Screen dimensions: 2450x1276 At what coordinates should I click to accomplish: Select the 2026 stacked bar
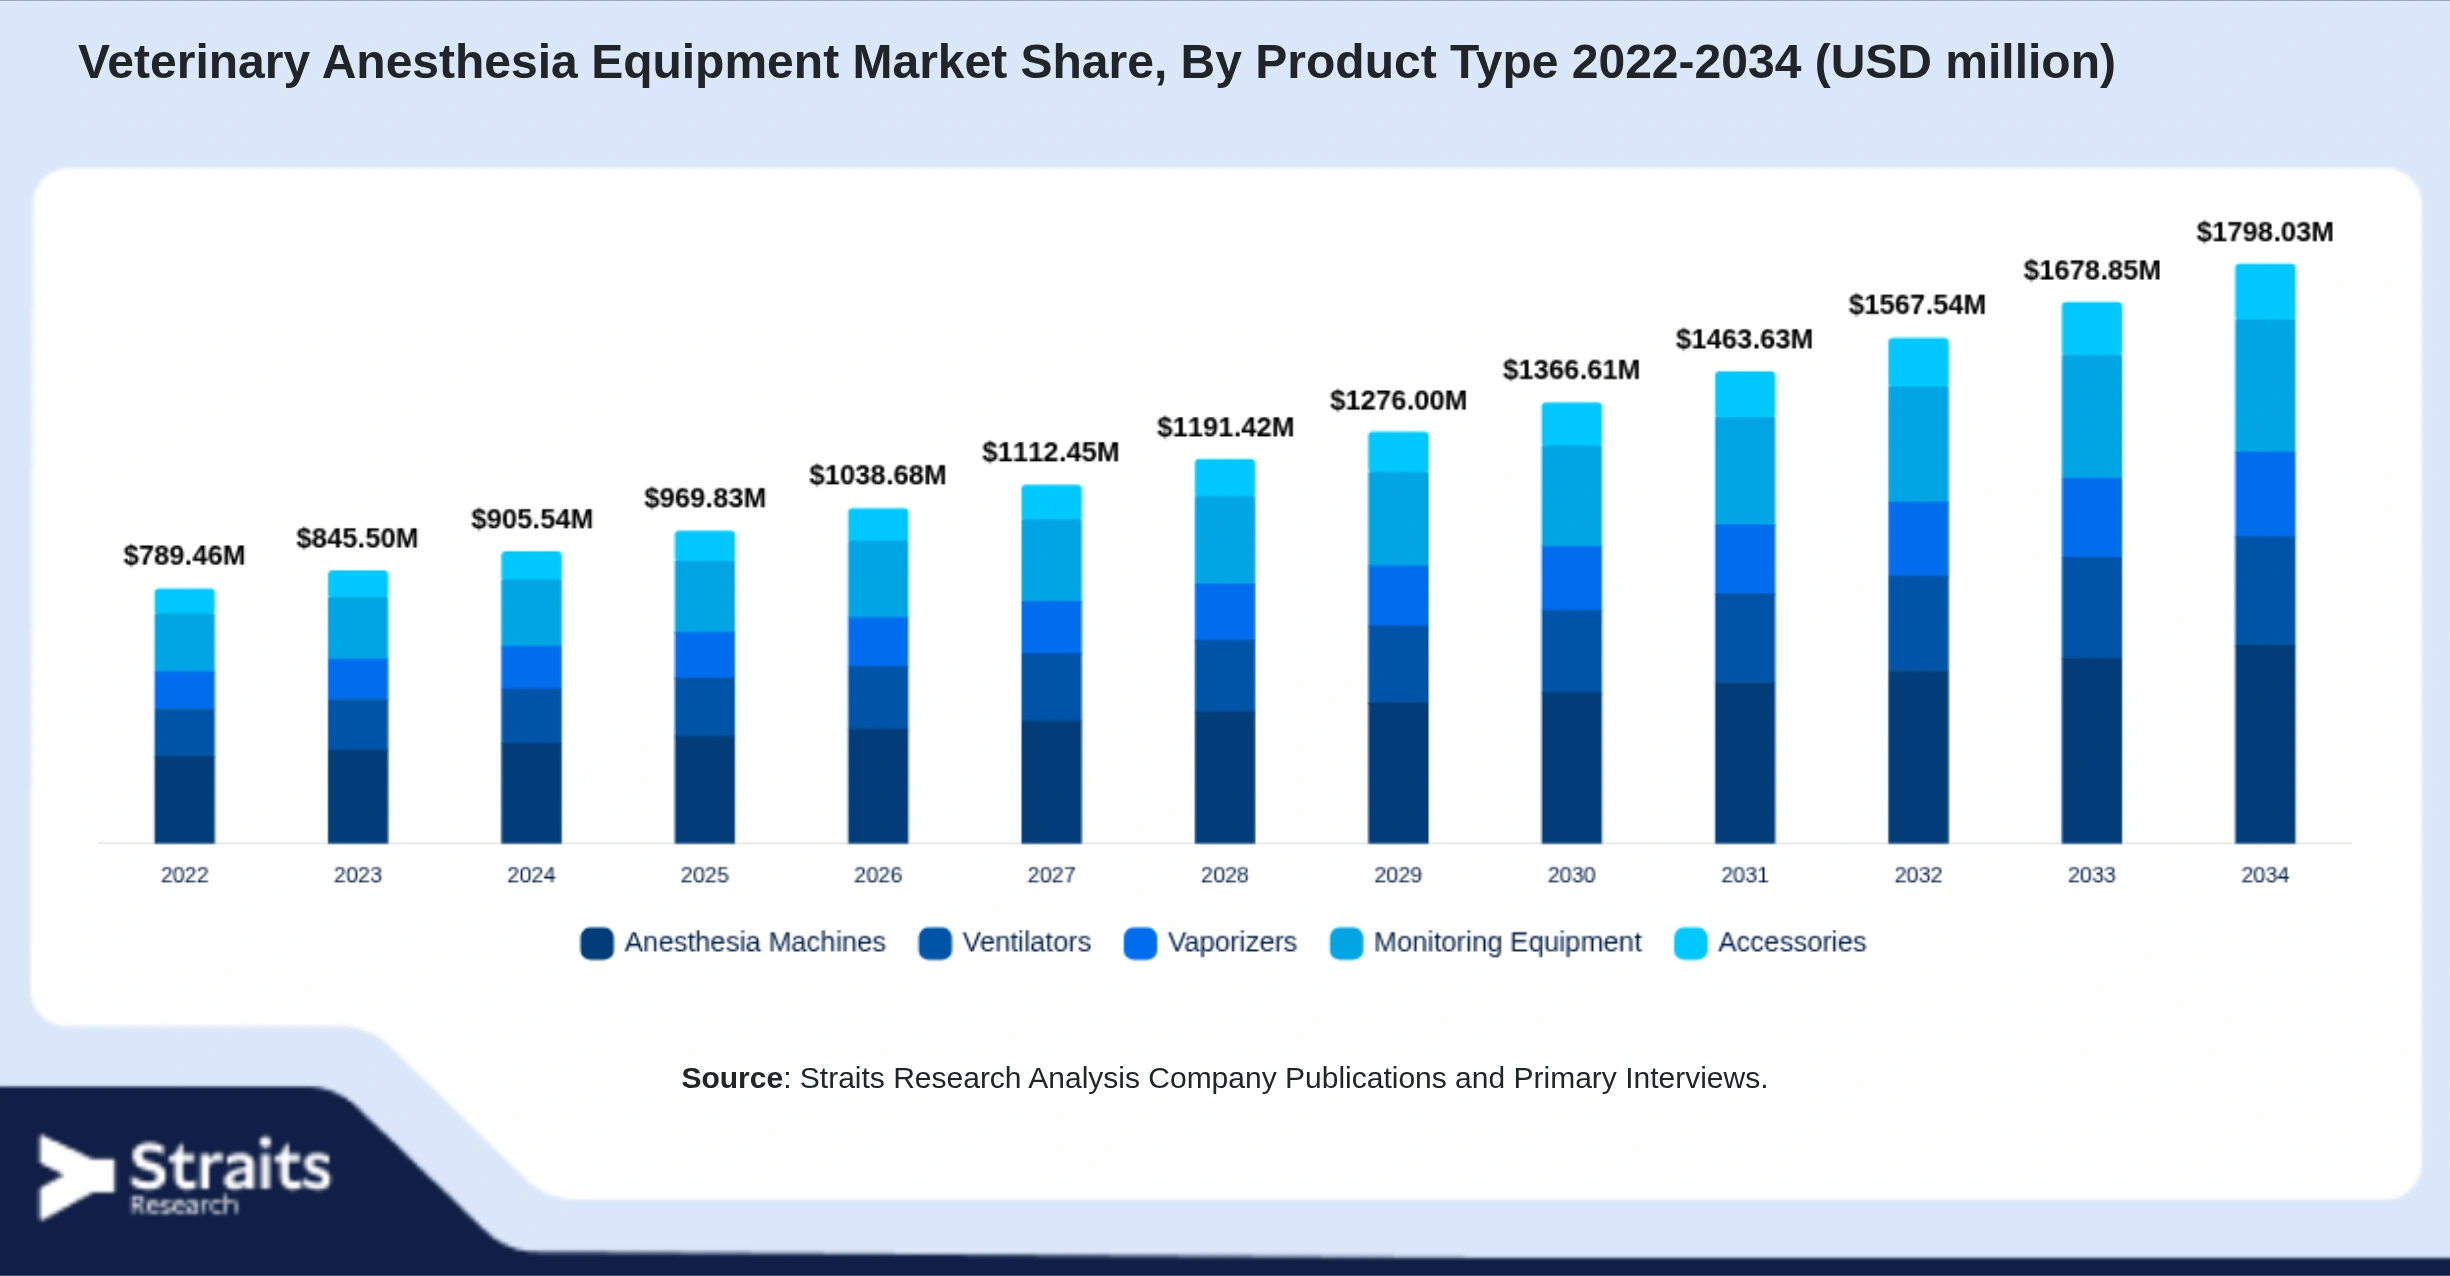pyautogui.click(x=878, y=676)
